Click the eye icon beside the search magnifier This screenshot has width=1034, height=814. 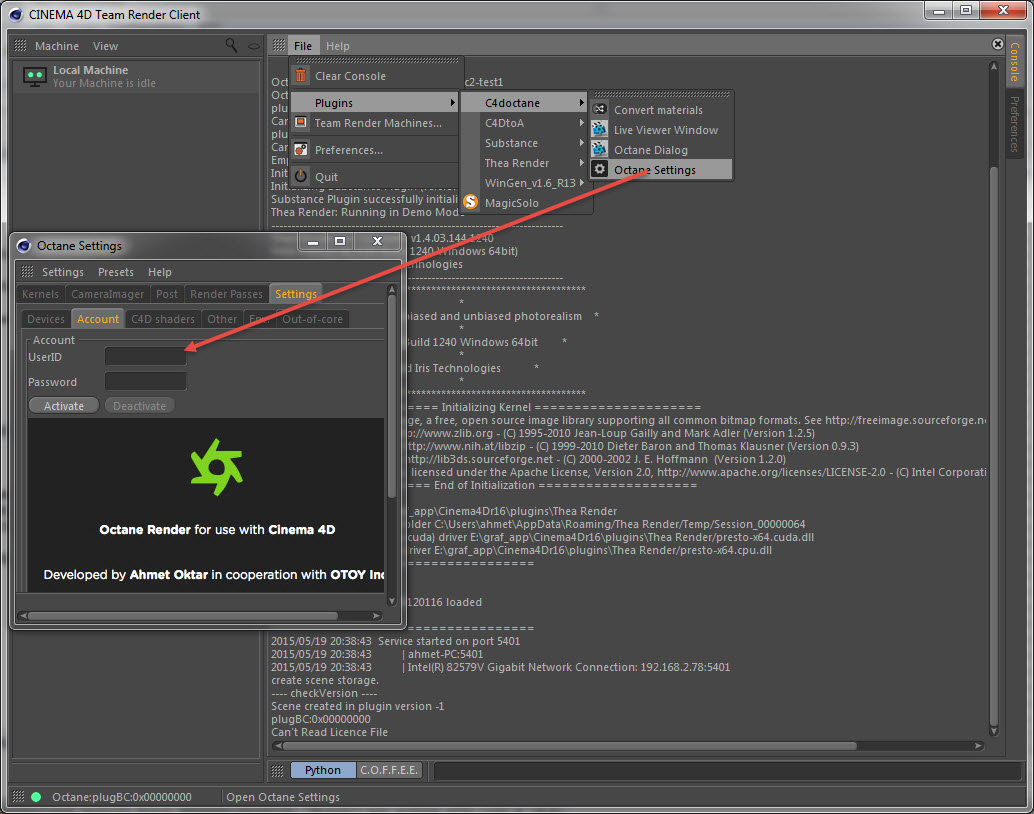point(254,46)
